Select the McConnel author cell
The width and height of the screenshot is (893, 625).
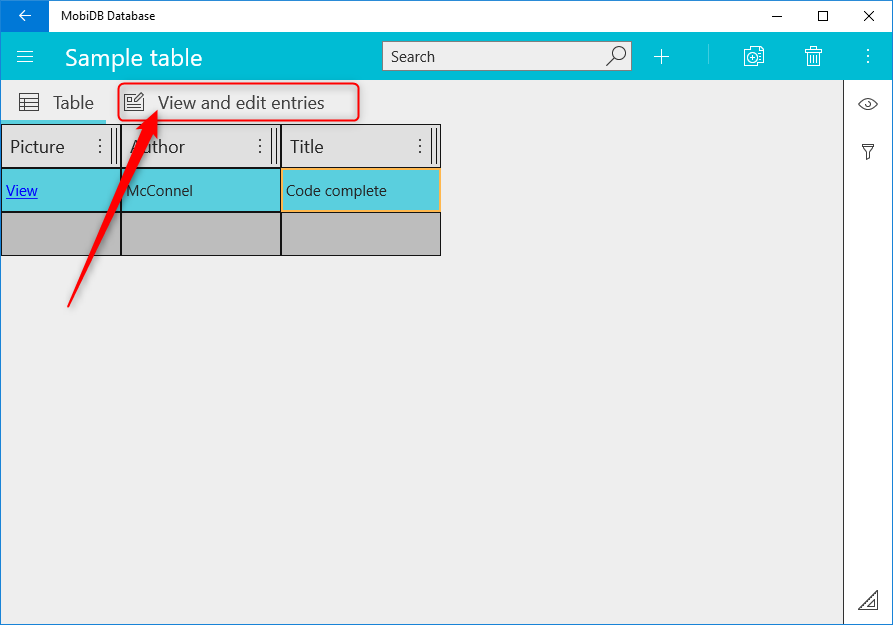[201, 190]
